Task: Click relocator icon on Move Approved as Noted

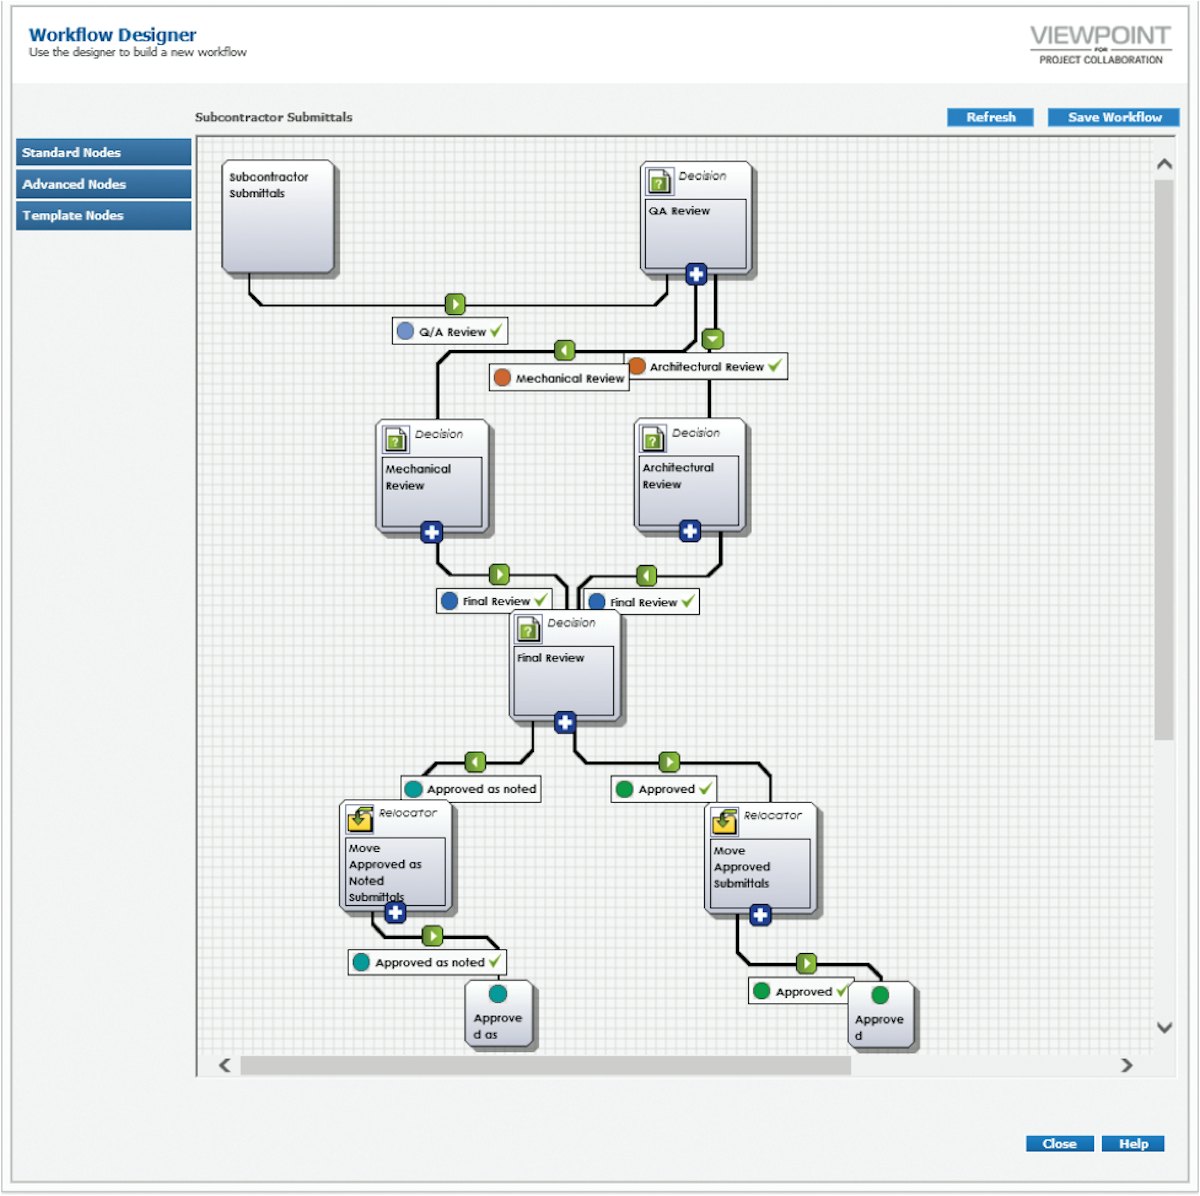Action: (360, 819)
